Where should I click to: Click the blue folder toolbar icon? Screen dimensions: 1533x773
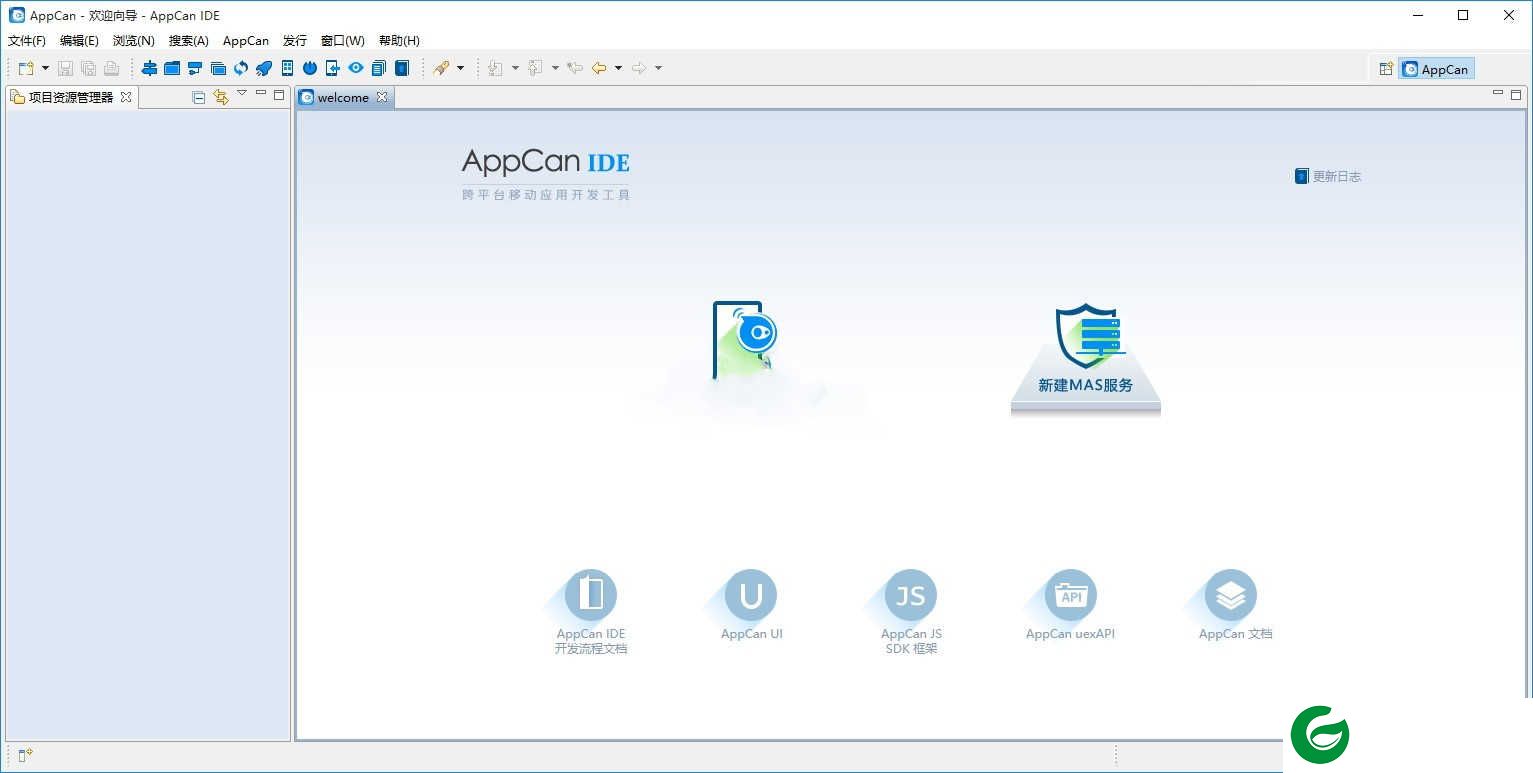tap(172, 68)
